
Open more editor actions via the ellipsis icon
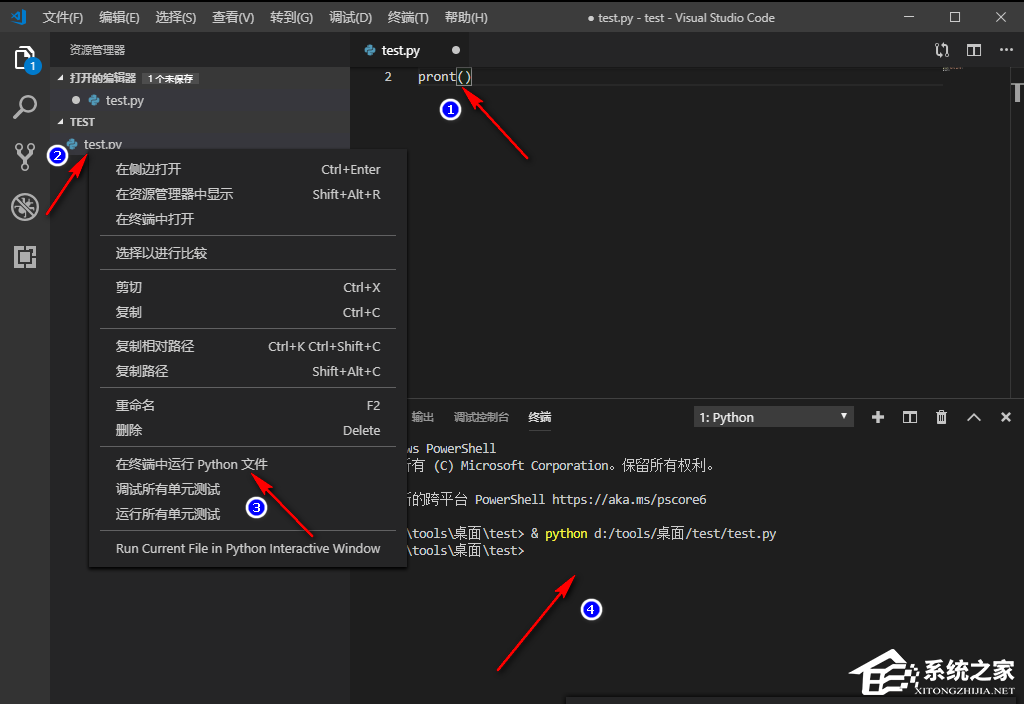click(x=1005, y=49)
